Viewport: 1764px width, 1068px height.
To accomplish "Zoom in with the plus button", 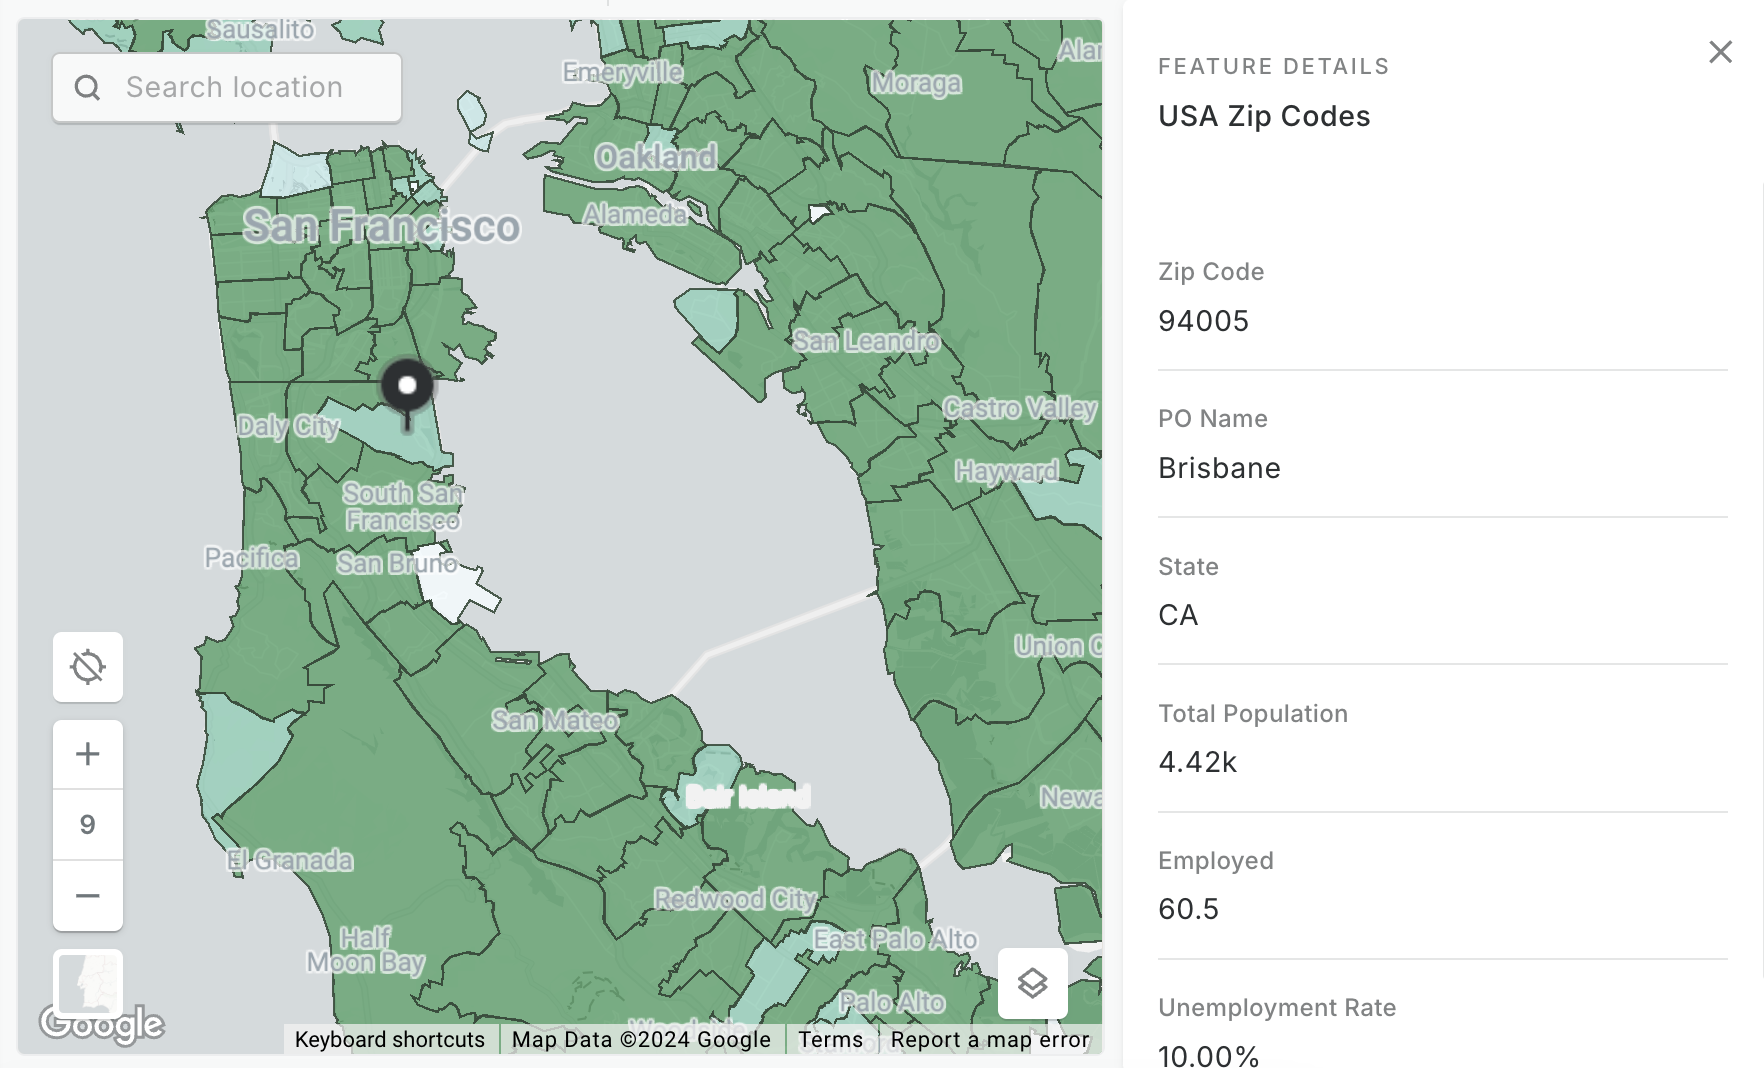I will (88, 754).
